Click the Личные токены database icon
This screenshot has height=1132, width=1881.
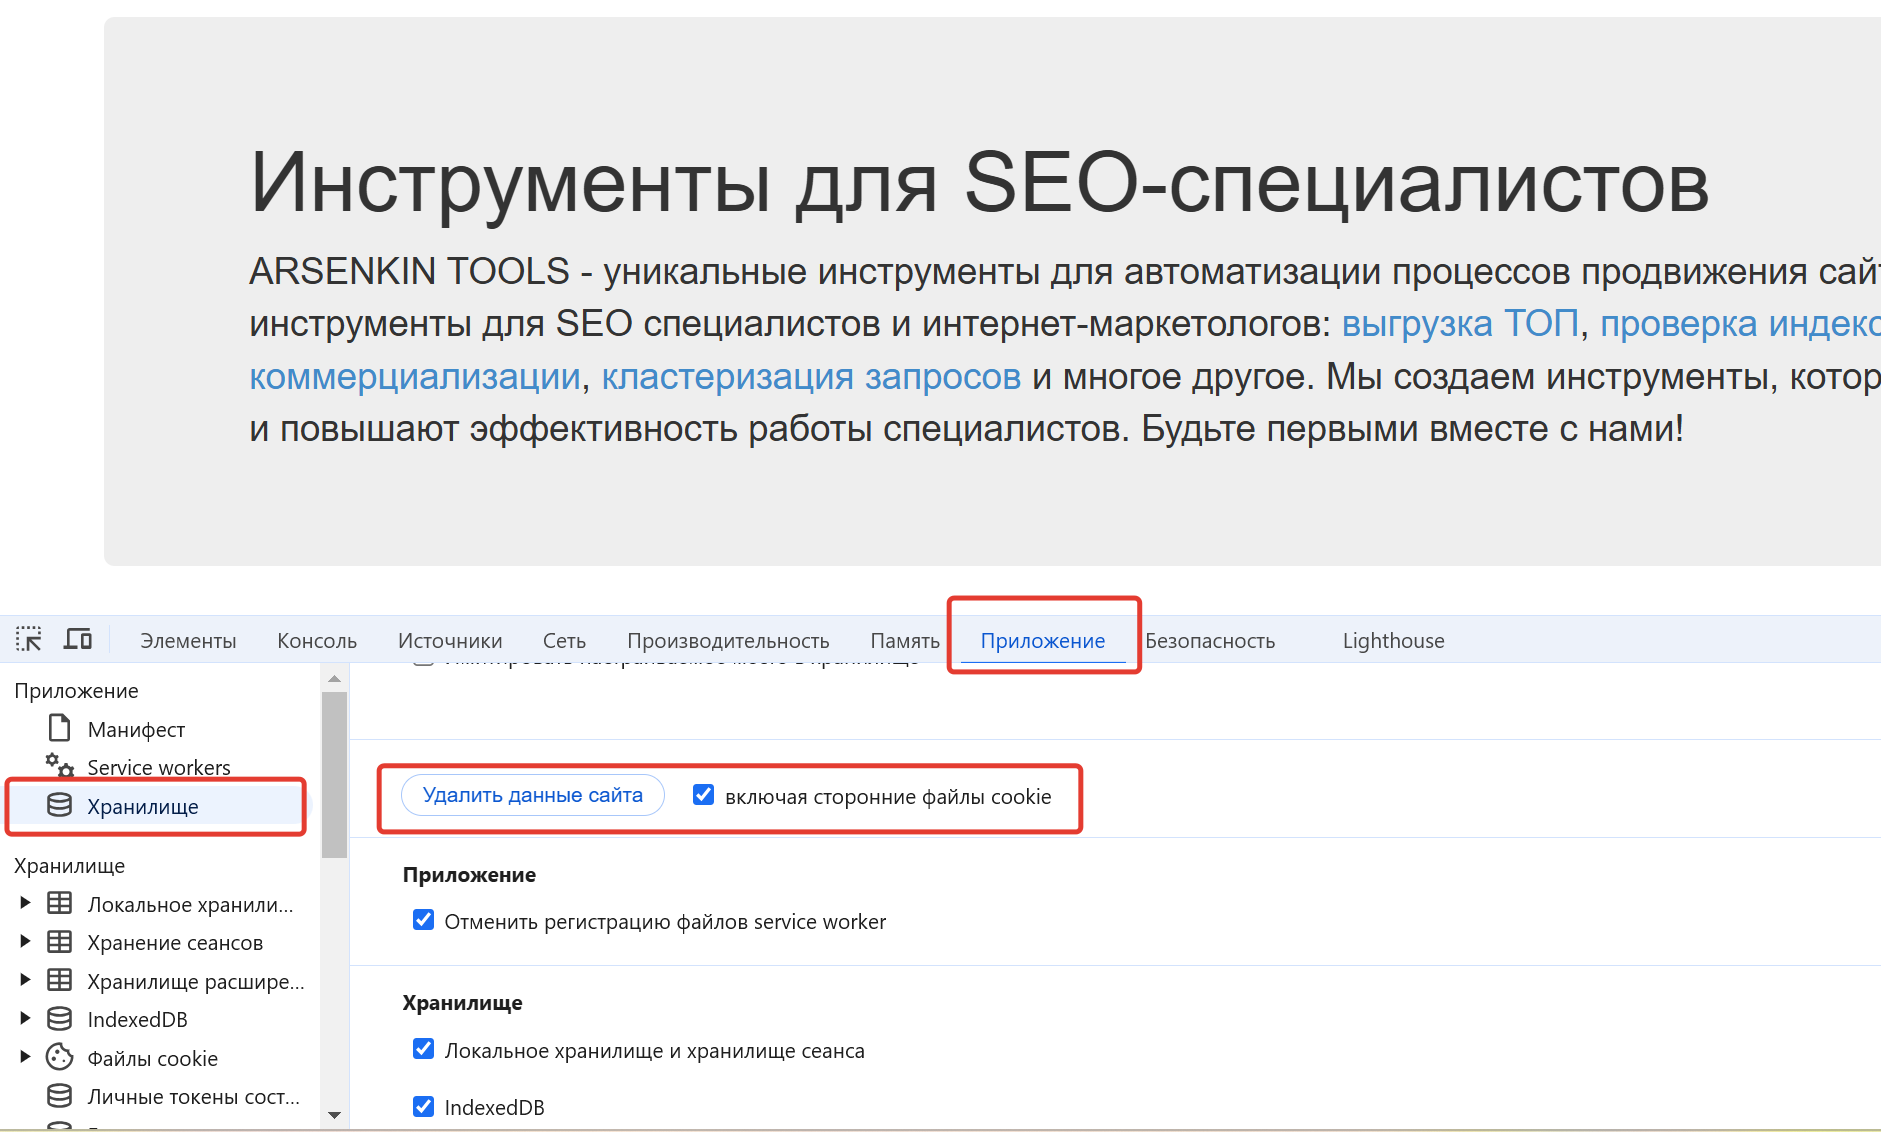[60, 1096]
